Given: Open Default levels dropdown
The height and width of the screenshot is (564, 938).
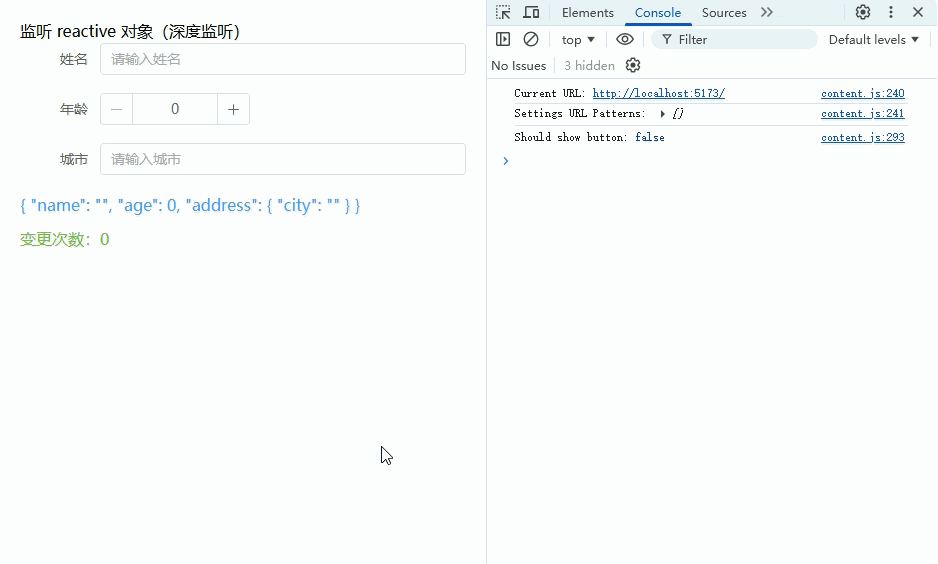Looking at the screenshot, I should tap(873, 39).
